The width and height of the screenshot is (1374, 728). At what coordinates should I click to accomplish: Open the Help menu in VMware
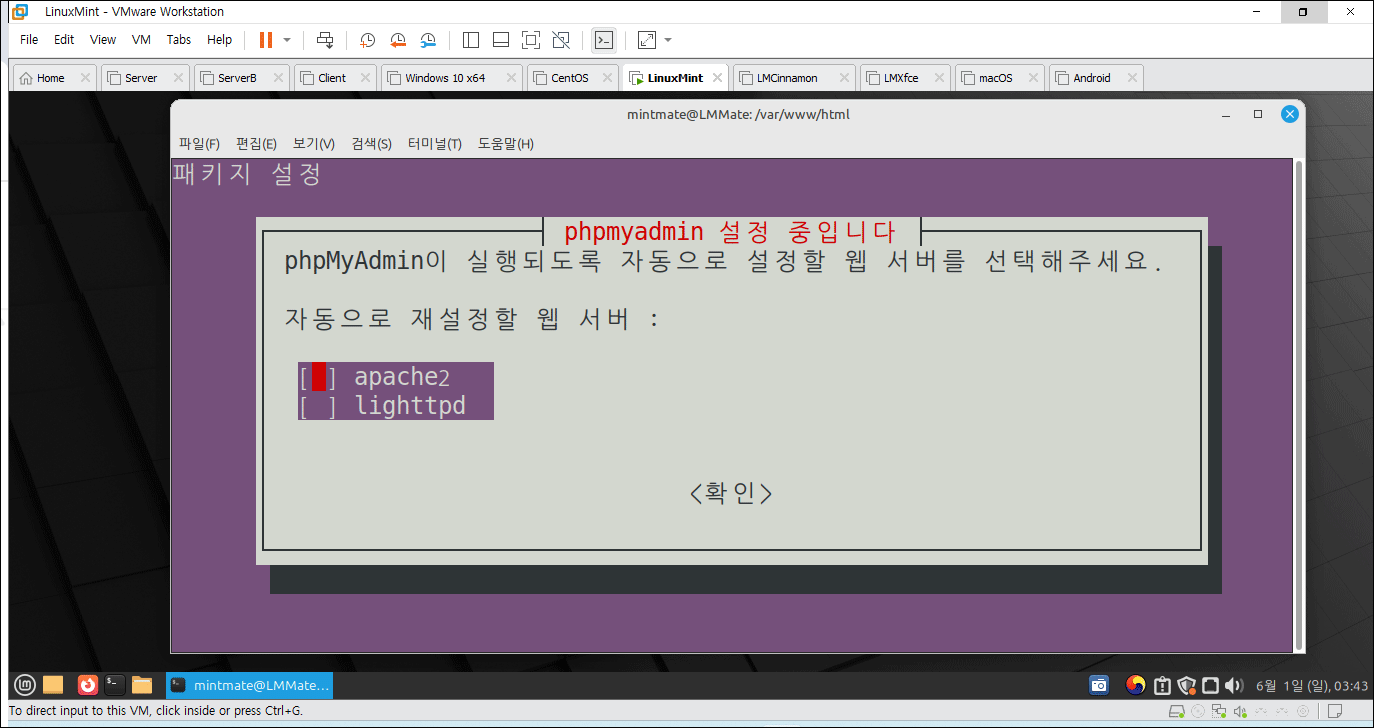[219, 40]
